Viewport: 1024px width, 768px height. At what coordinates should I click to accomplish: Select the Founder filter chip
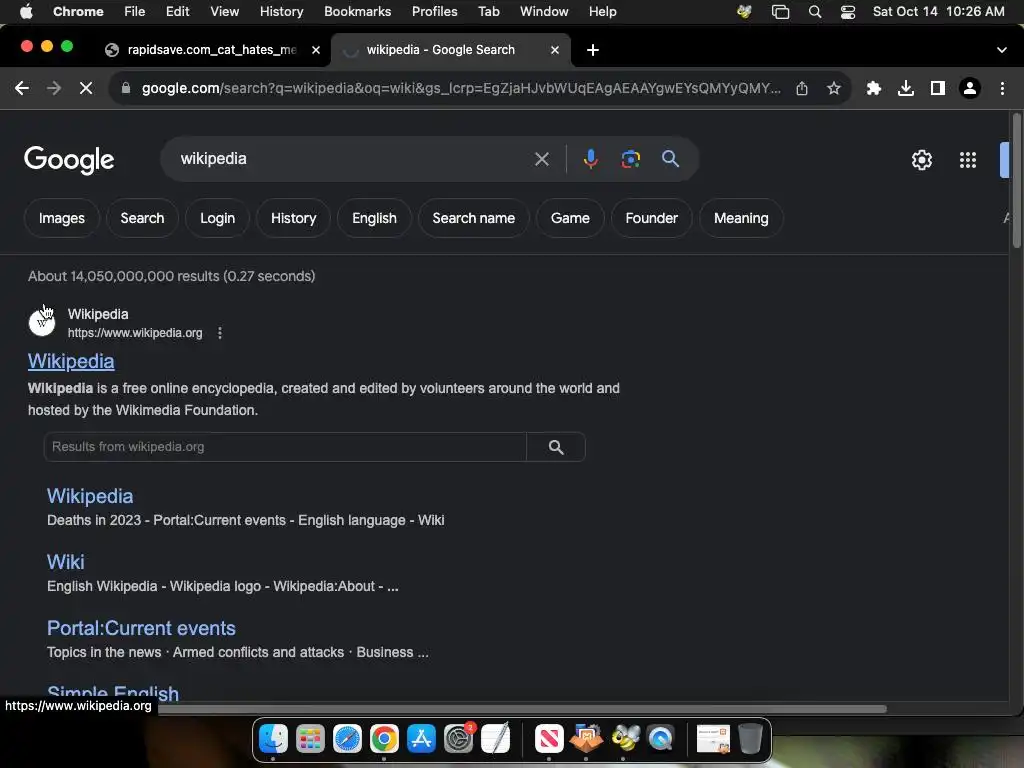pos(651,218)
